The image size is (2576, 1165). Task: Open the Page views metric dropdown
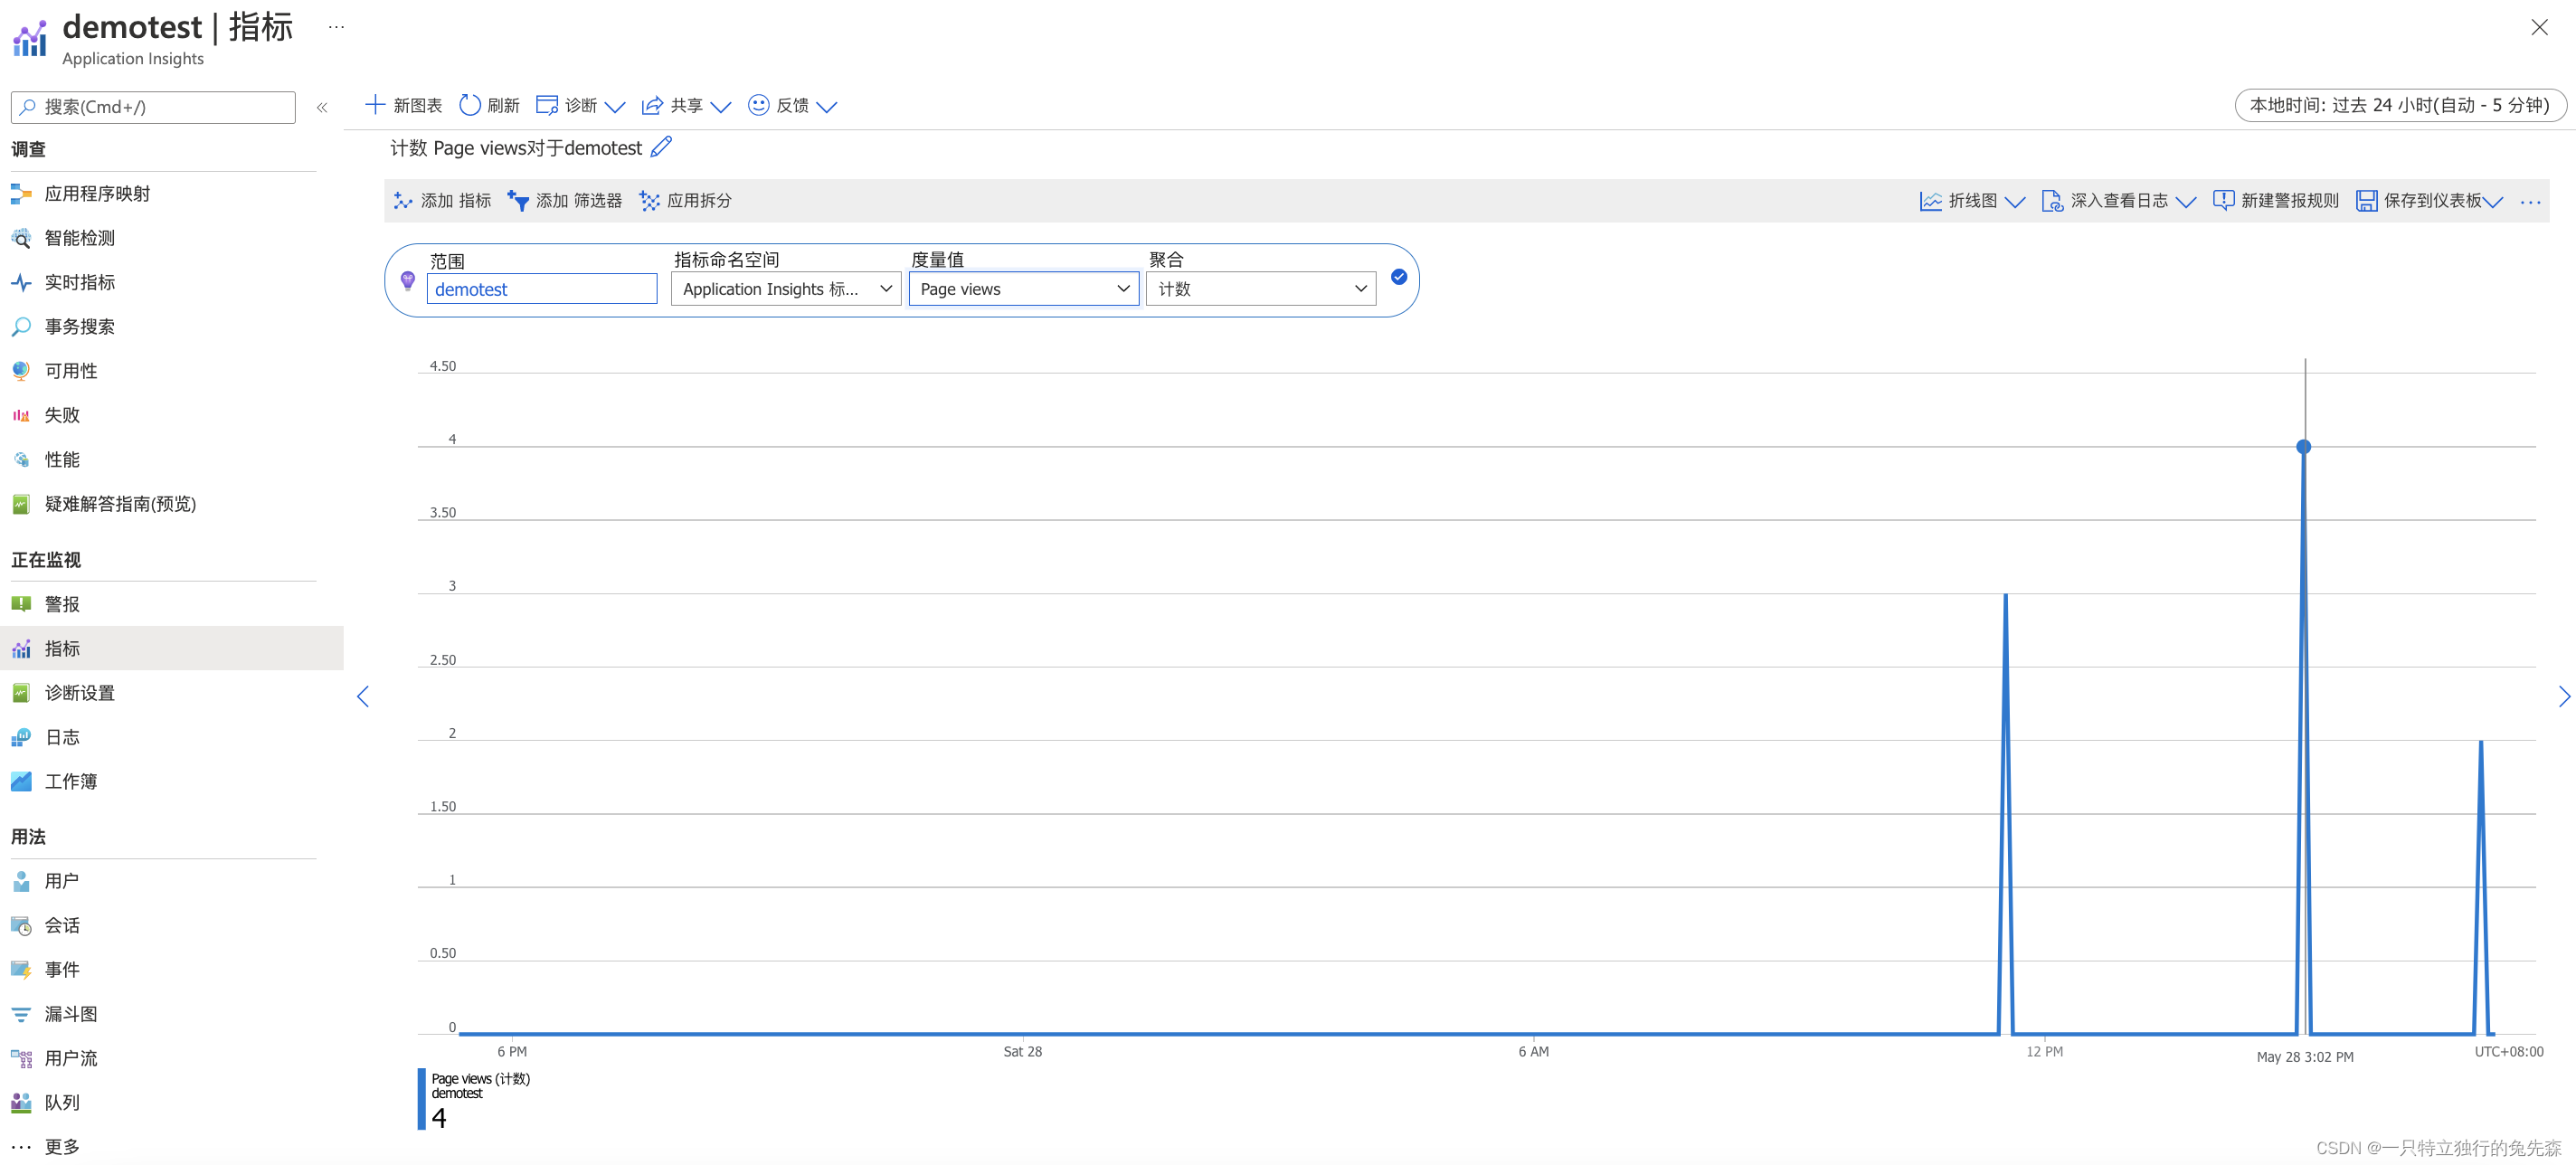[x=1023, y=289]
